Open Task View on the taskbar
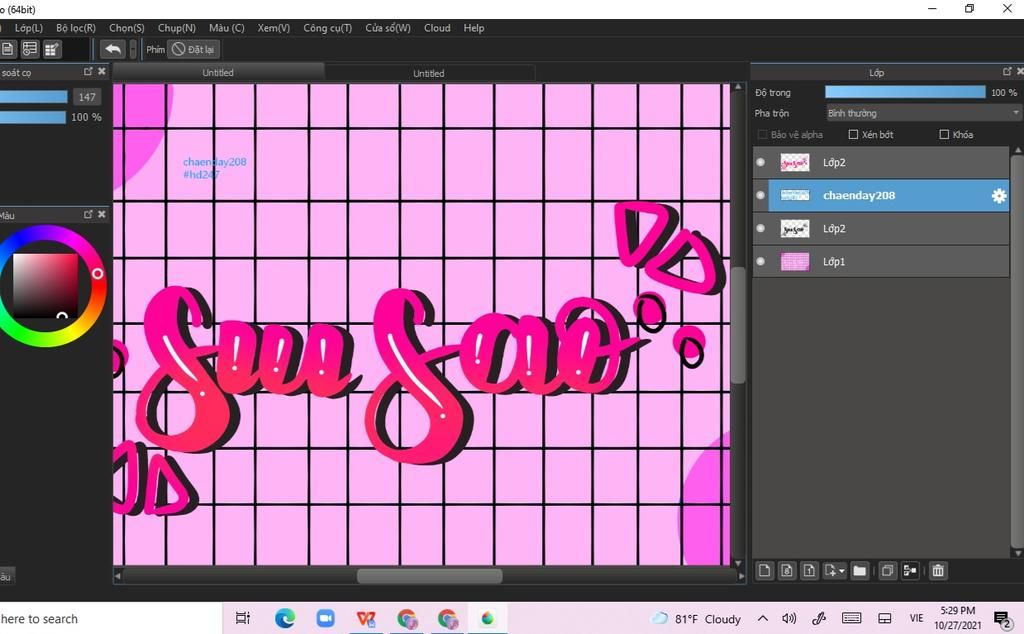The width and height of the screenshot is (1024, 634). 243,618
